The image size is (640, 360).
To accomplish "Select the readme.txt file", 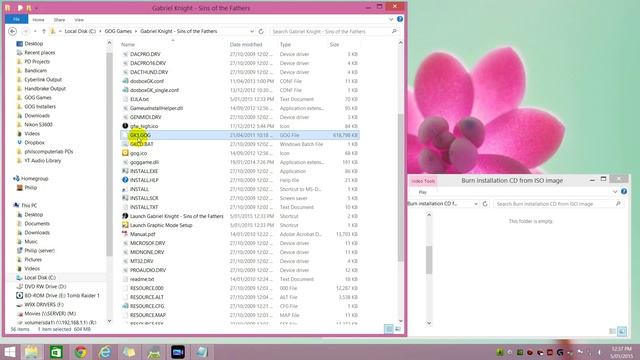I will click(x=142, y=279).
